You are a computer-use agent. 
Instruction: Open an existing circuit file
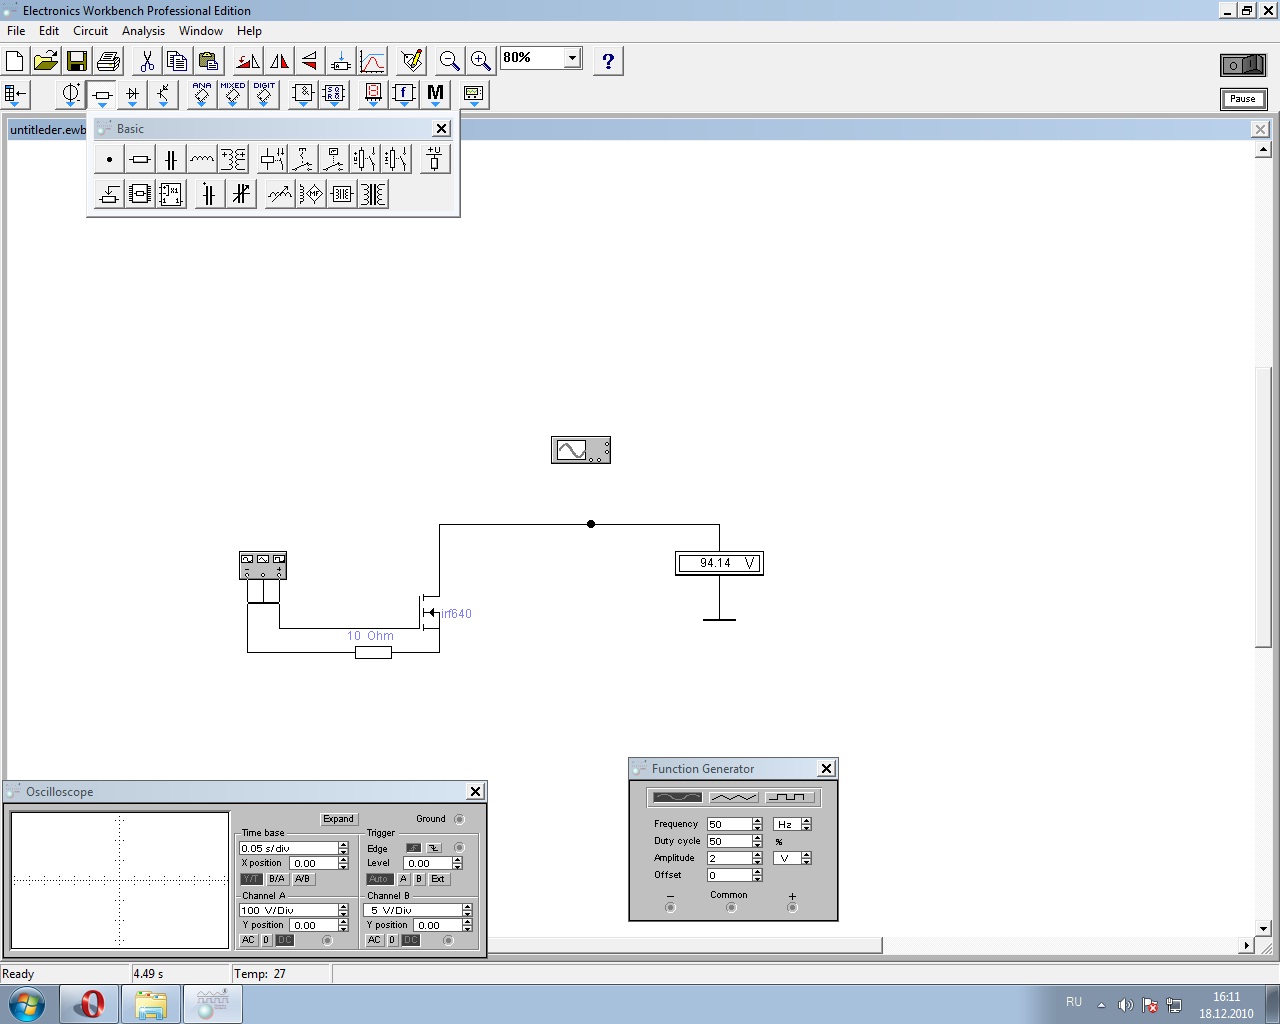pyautogui.click(x=46, y=61)
